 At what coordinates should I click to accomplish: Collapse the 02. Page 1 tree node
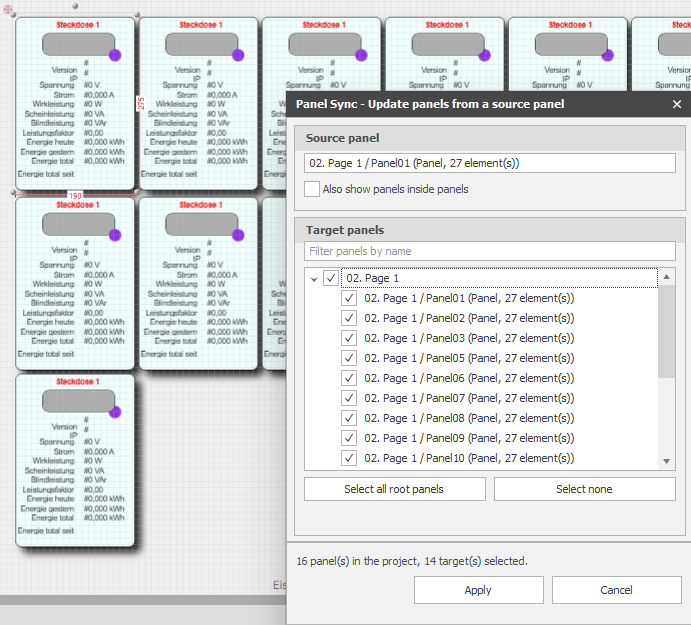click(314, 279)
